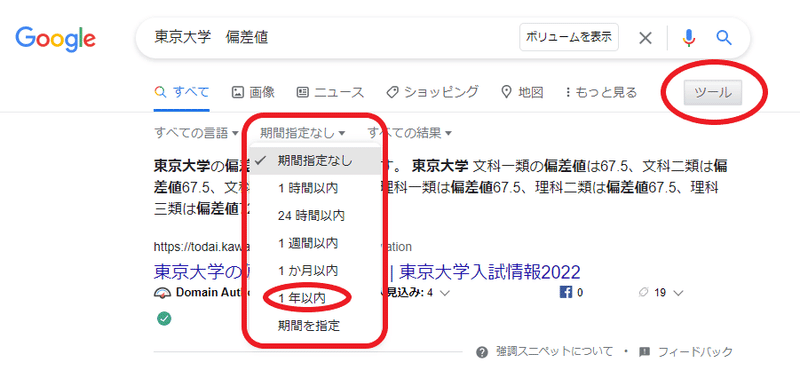Click the ツール button
The height and width of the screenshot is (392, 800).
[713, 93]
